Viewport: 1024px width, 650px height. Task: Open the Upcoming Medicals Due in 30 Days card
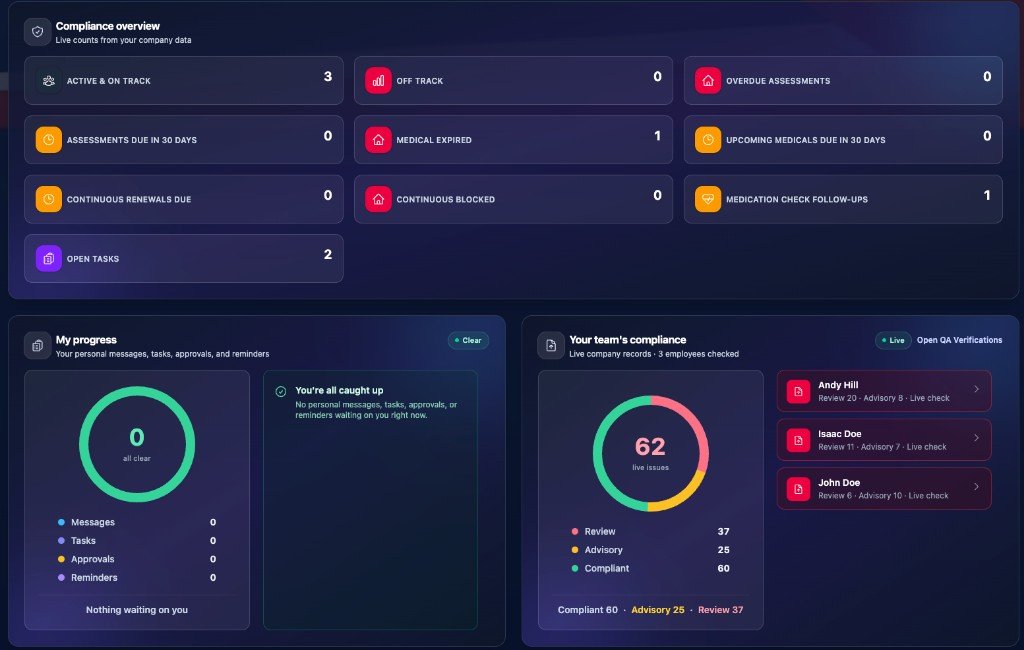(x=843, y=140)
